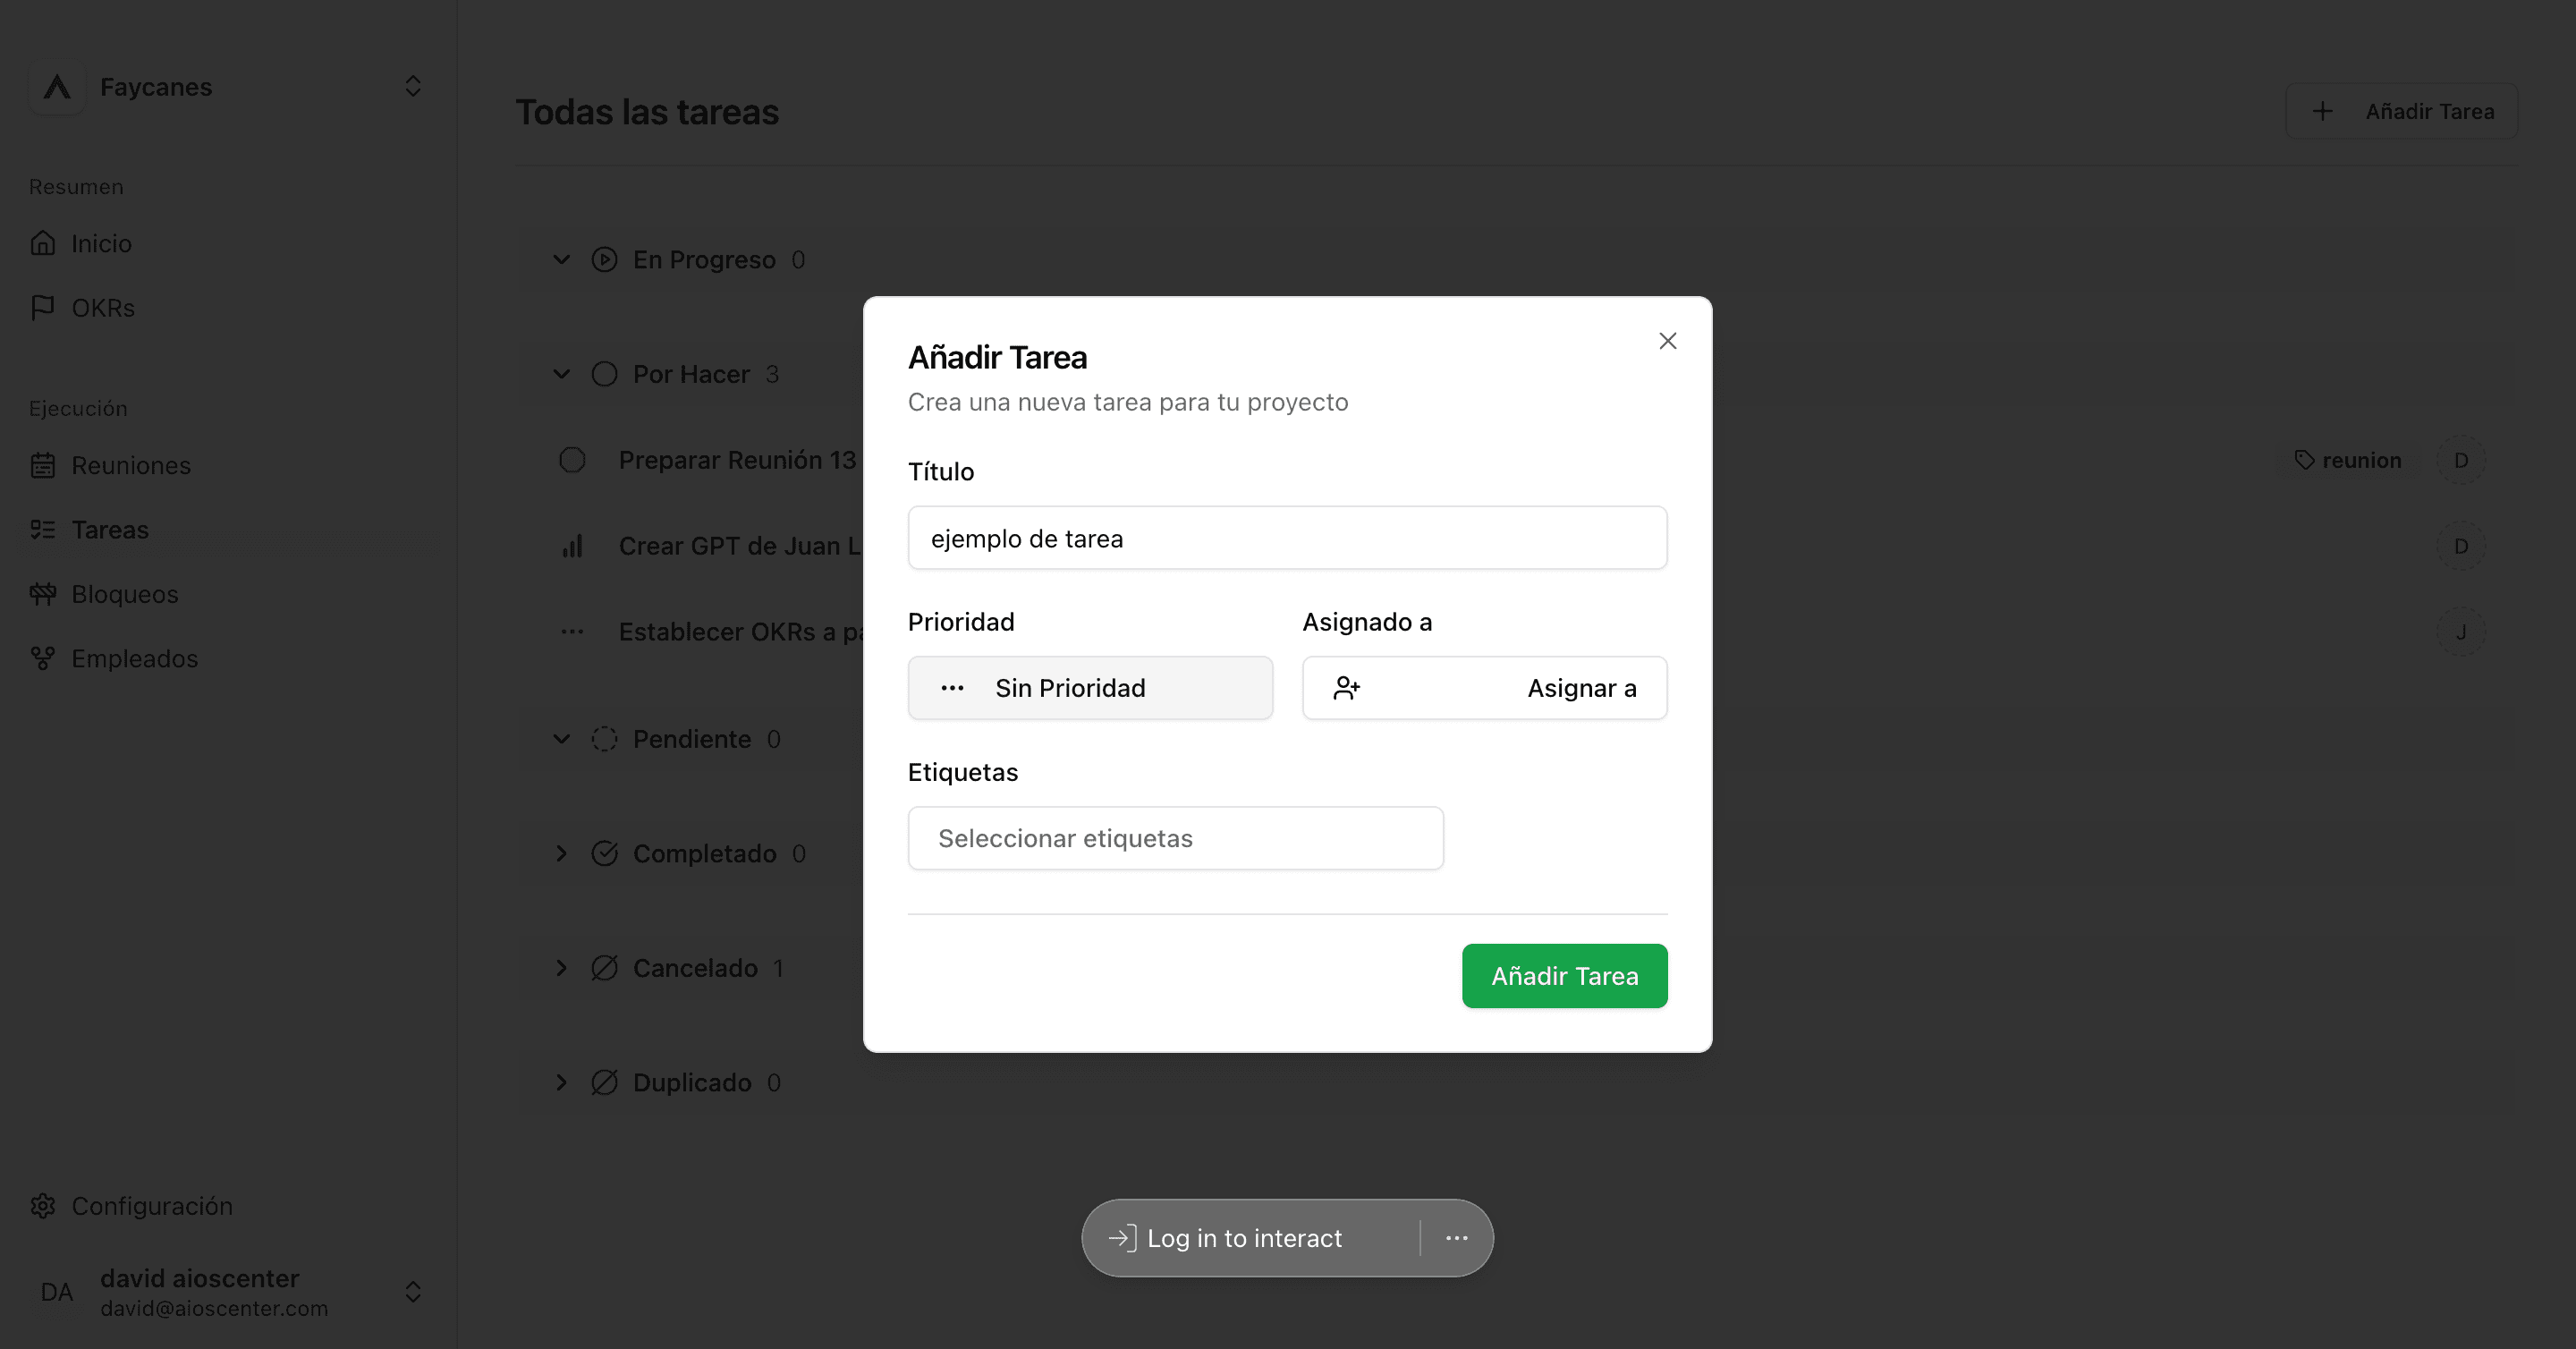Click priority bars icon of Crear GPT task

(572, 546)
